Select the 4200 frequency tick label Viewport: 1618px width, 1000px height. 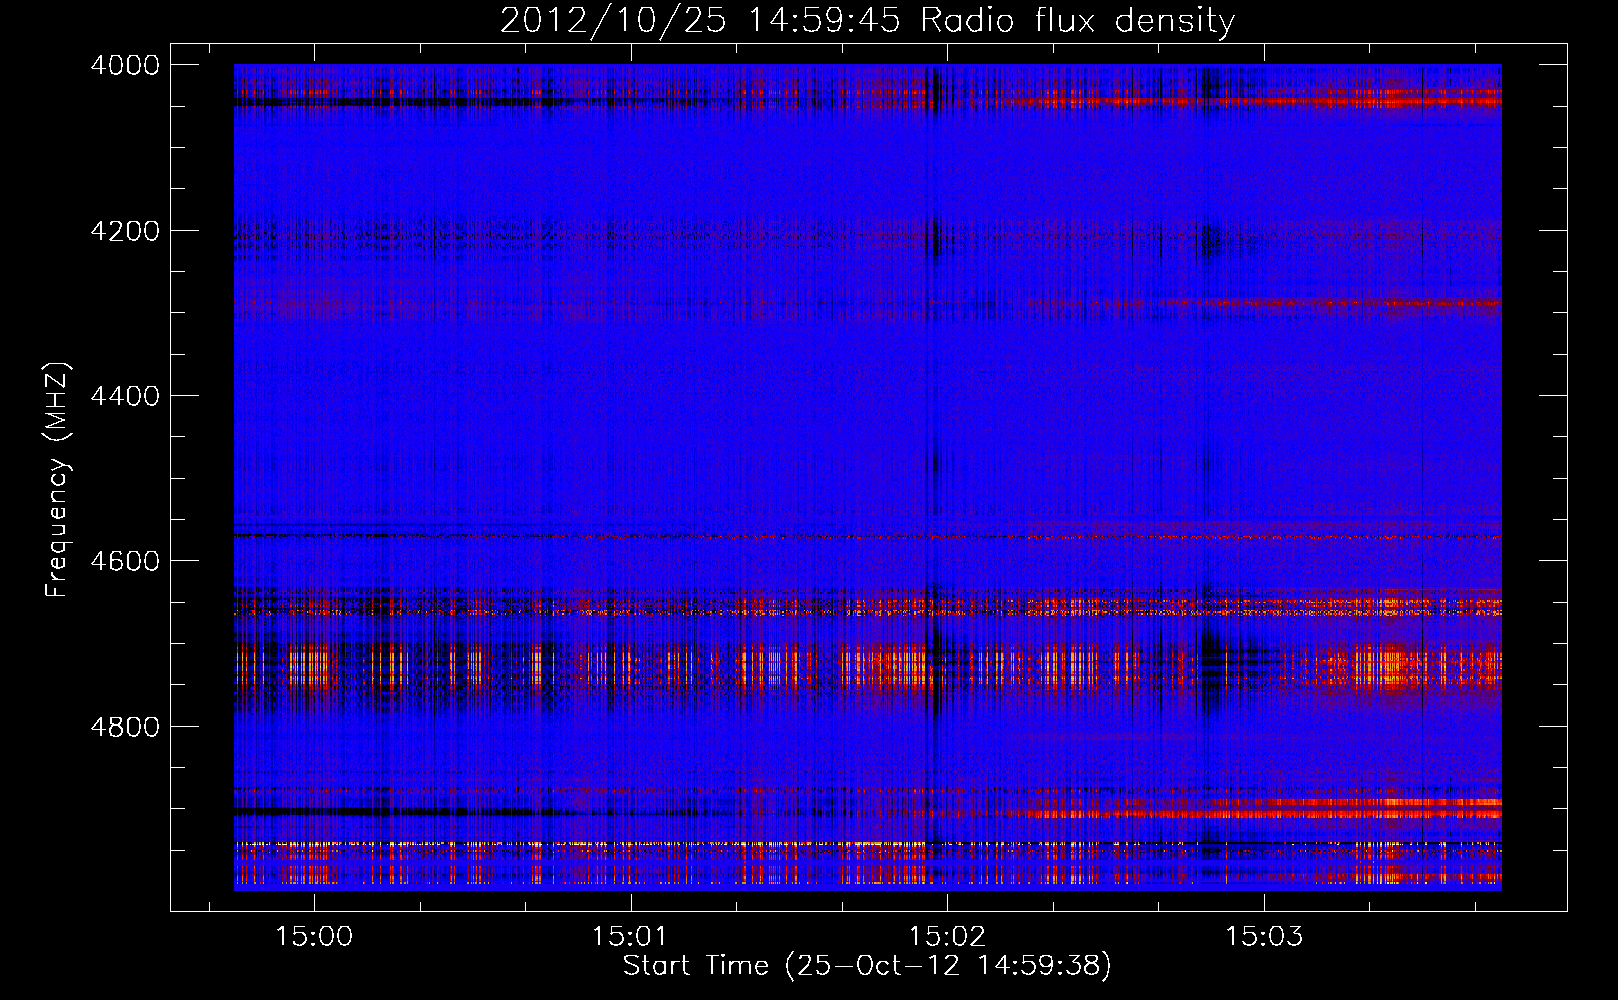tap(125, 231)
